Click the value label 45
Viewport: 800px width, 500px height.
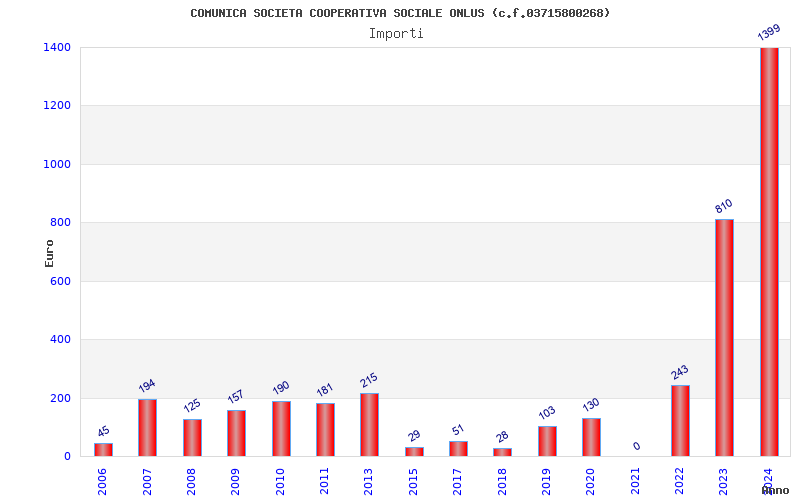[104, 432]
